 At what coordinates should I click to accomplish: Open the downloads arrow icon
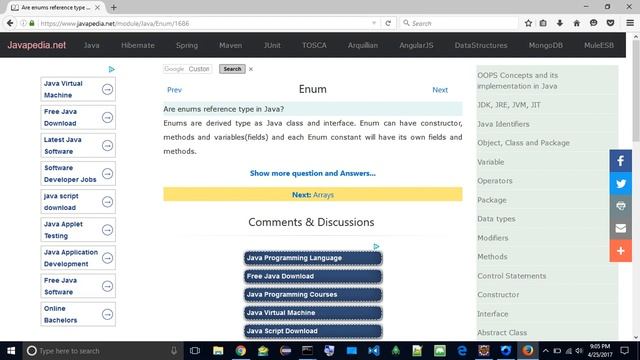coord(560,23)
